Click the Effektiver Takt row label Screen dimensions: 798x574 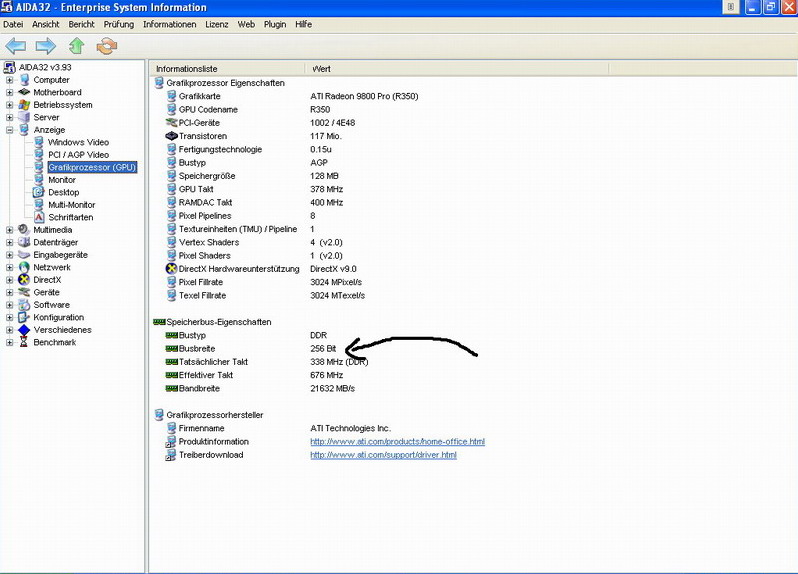coord(206,375)
